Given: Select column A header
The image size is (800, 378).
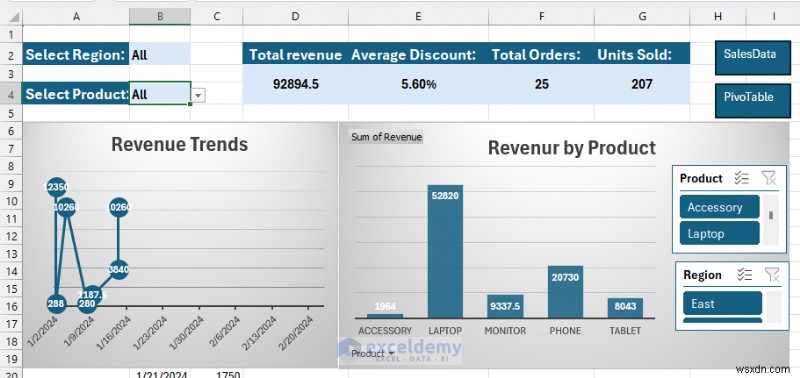Looking at the screenshot, I should pyautogui.click(x=76, y=17).
